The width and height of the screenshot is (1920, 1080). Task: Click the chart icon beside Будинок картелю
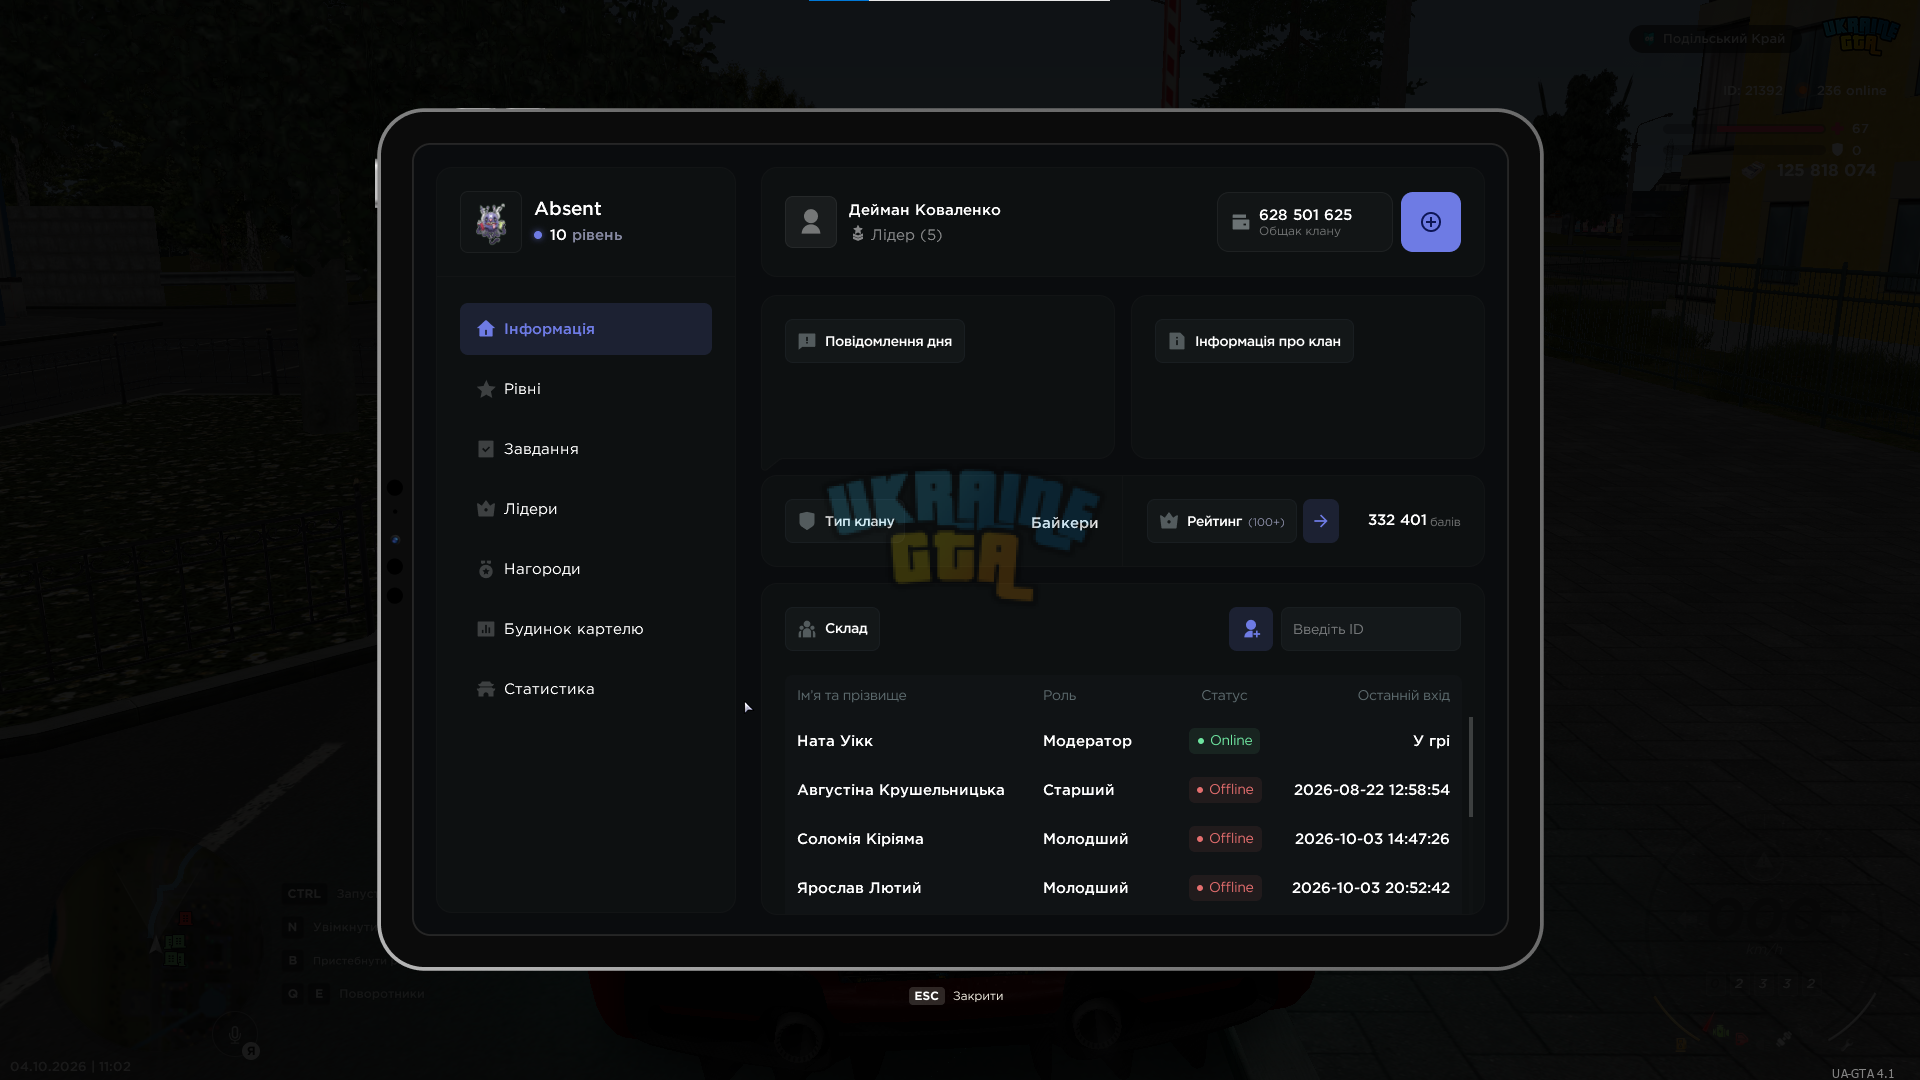[x=486, y=629]
